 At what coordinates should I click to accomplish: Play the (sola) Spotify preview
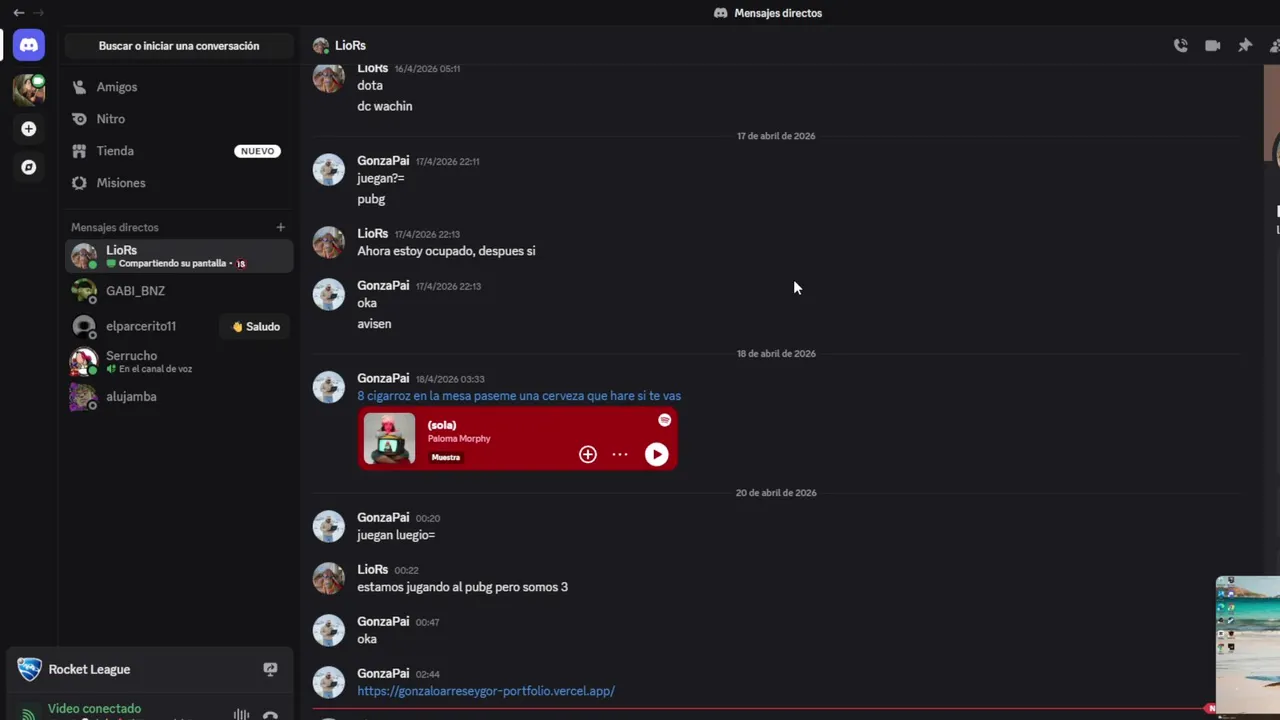point(656,454)
